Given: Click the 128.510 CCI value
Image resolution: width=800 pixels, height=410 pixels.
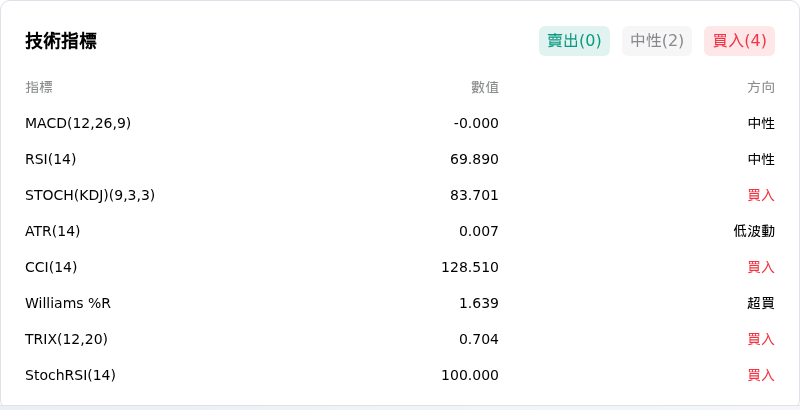Looking at the screenshot, I should (x=470, y=267).
